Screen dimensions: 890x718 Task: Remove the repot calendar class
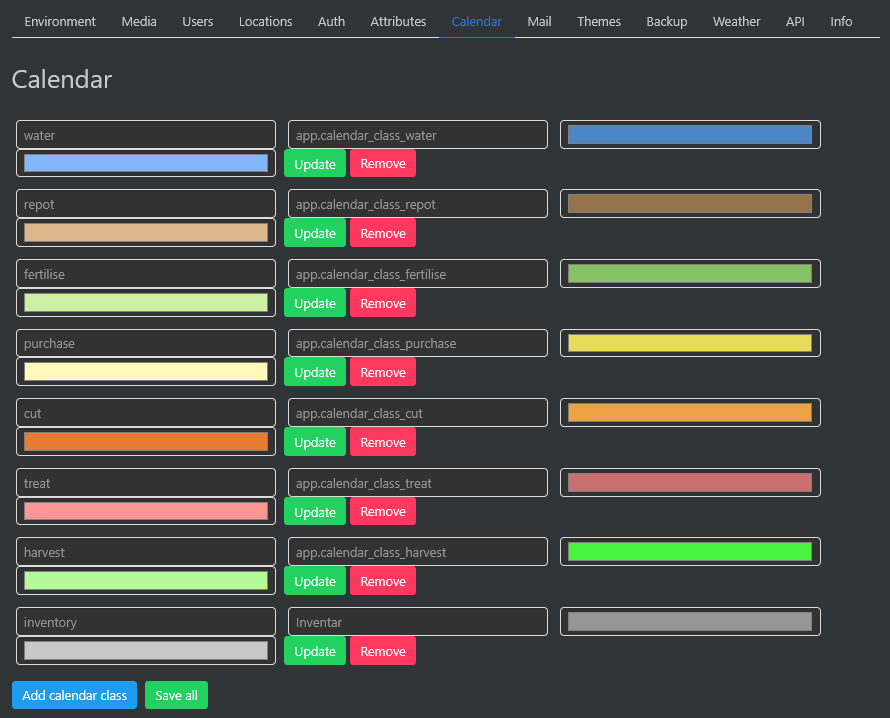pyautogui.click(x=382, y=233)
